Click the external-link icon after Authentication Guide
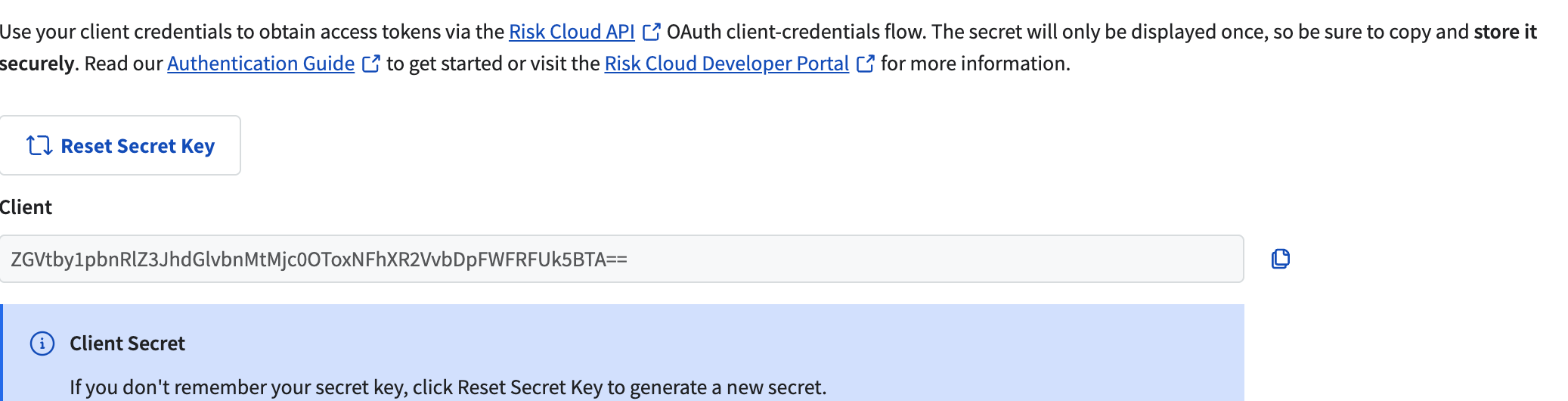1568x401 pixels. click(371, 64)
